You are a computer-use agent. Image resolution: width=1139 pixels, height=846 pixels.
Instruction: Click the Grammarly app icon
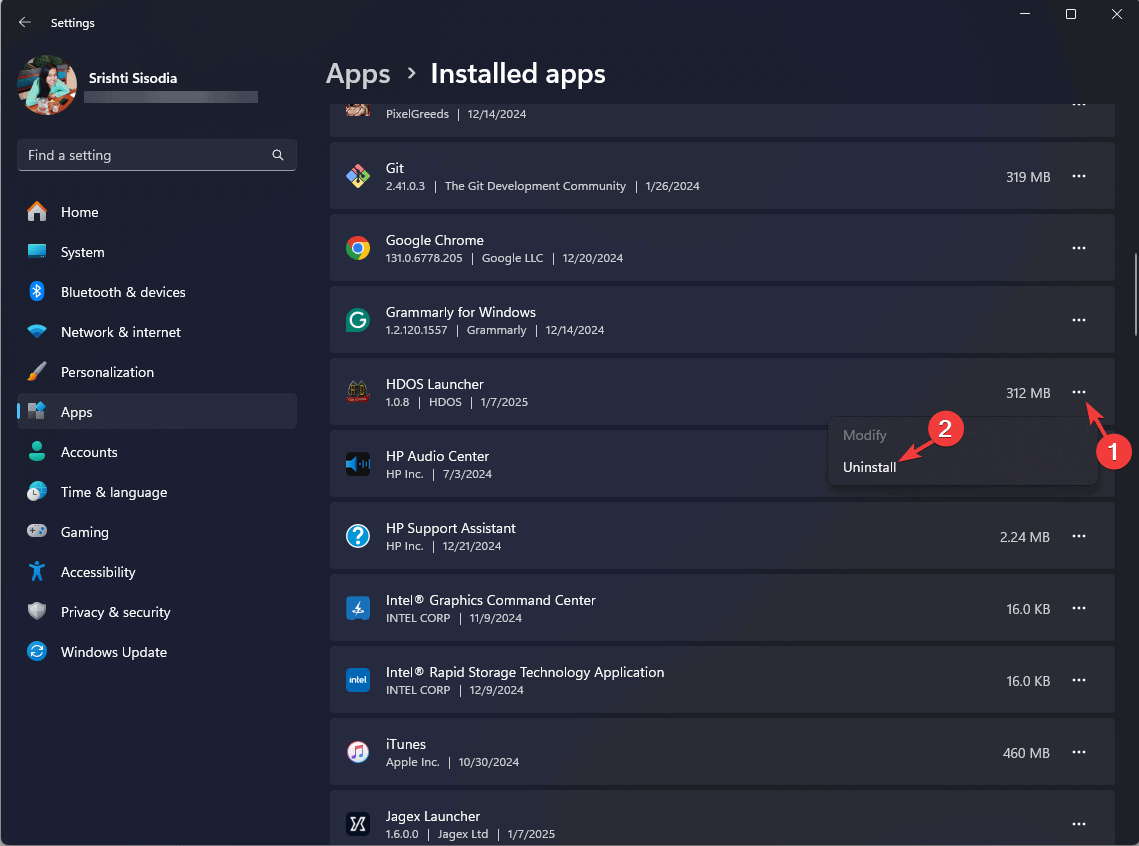tap(357, 320)
